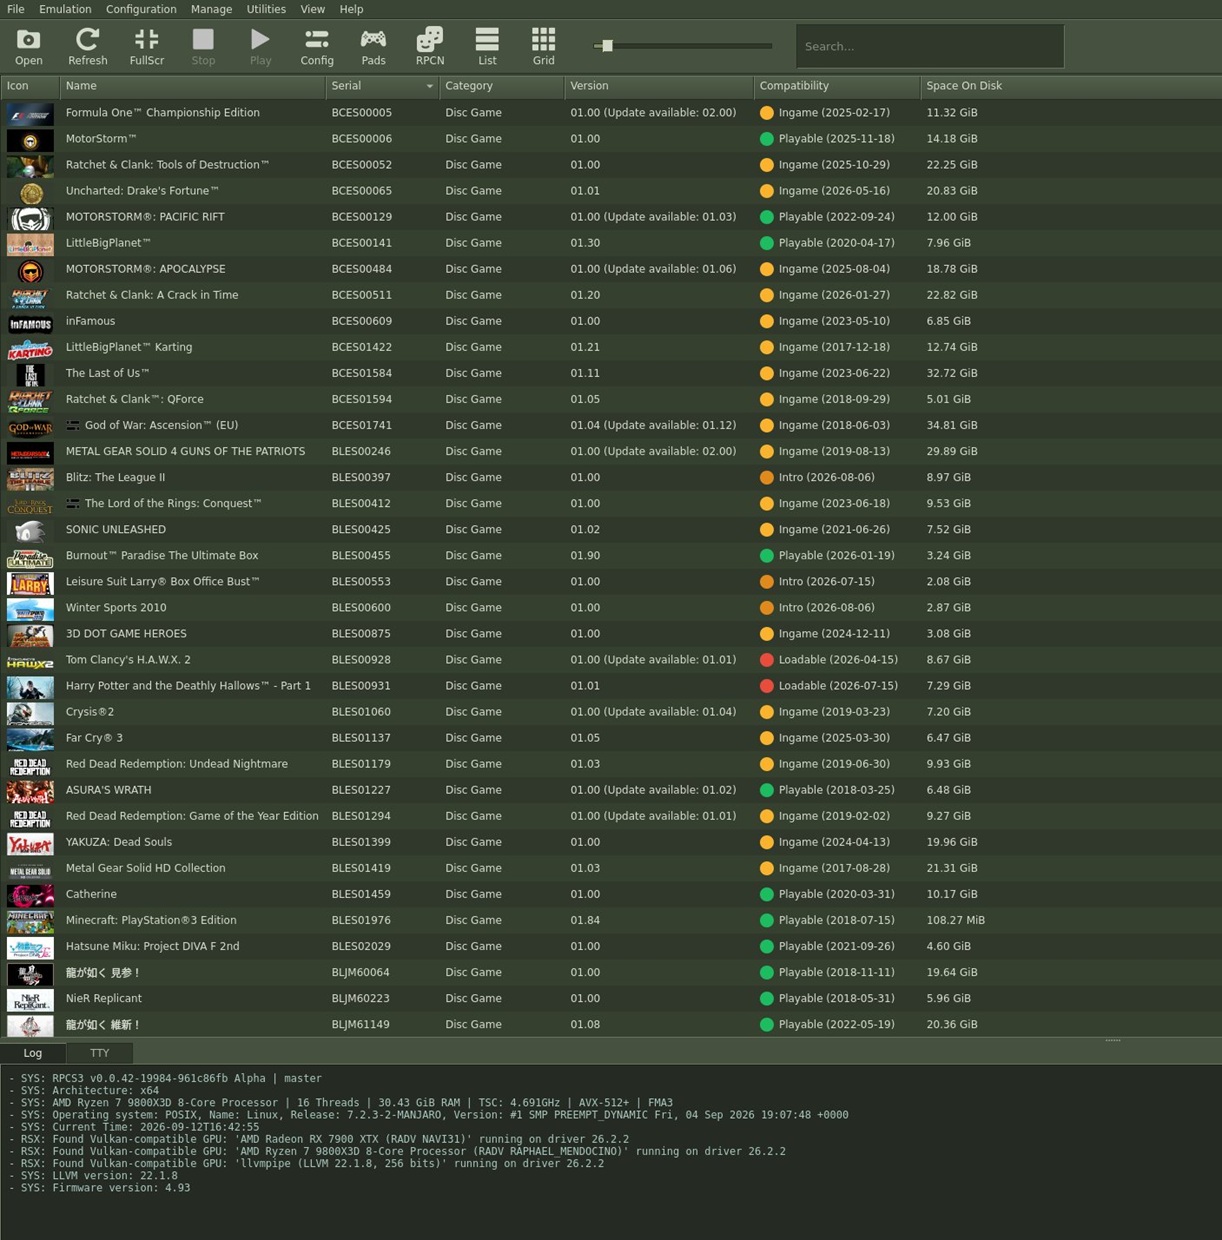Switch to the TTY tab

(100, 1053)
